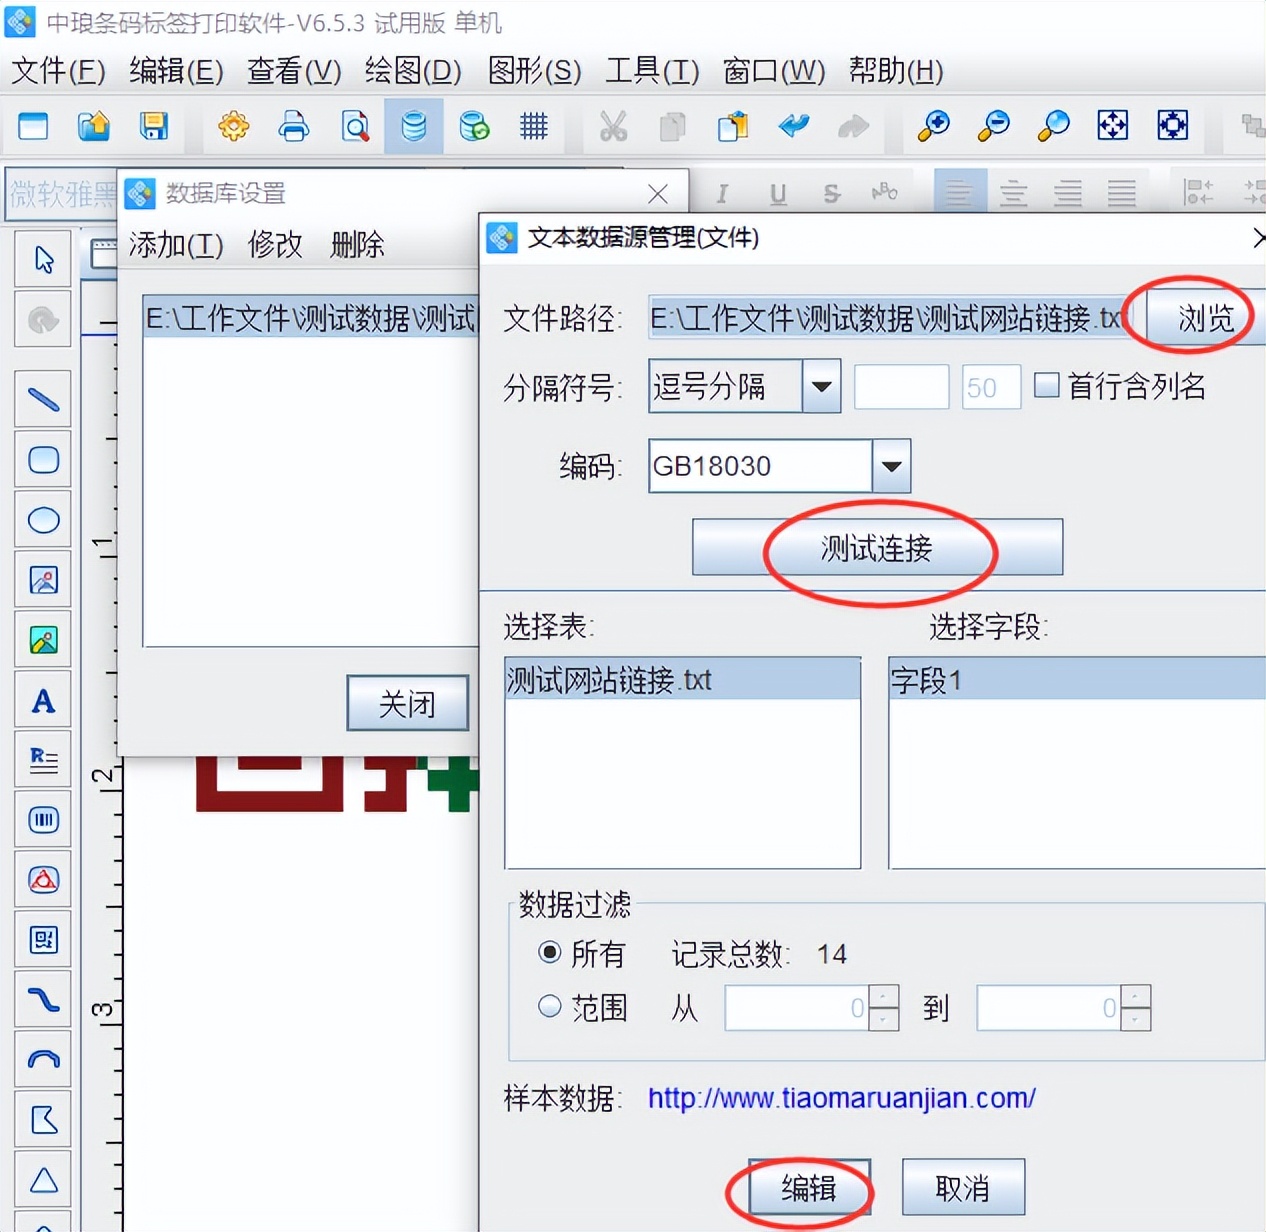1266x1232 pixels.
Task: Open the 分隔符号 dropdown
Action: point(820,386)
